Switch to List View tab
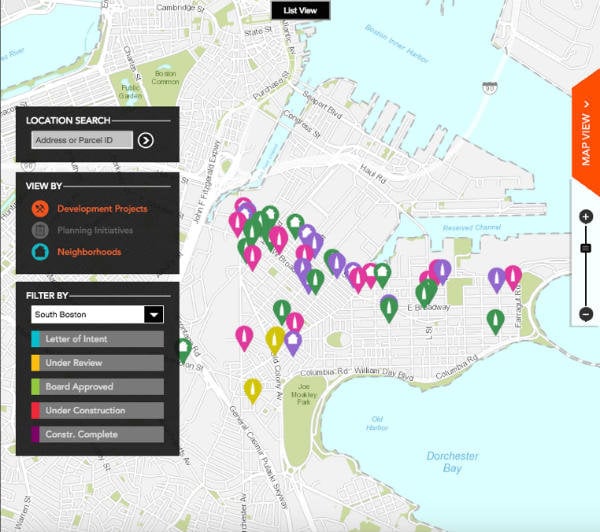Image resolution: width=600 pixels, height=532 pixels. [x=300, y=10]
